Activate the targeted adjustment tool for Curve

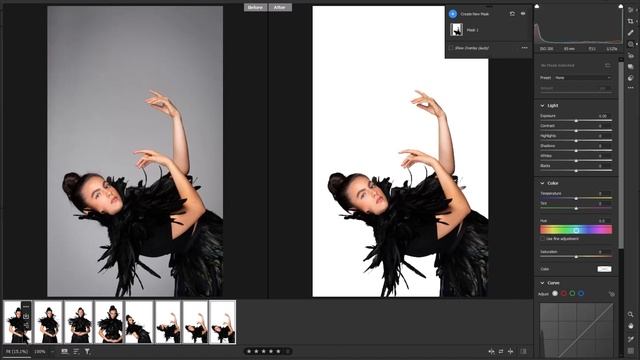[611, 293]
